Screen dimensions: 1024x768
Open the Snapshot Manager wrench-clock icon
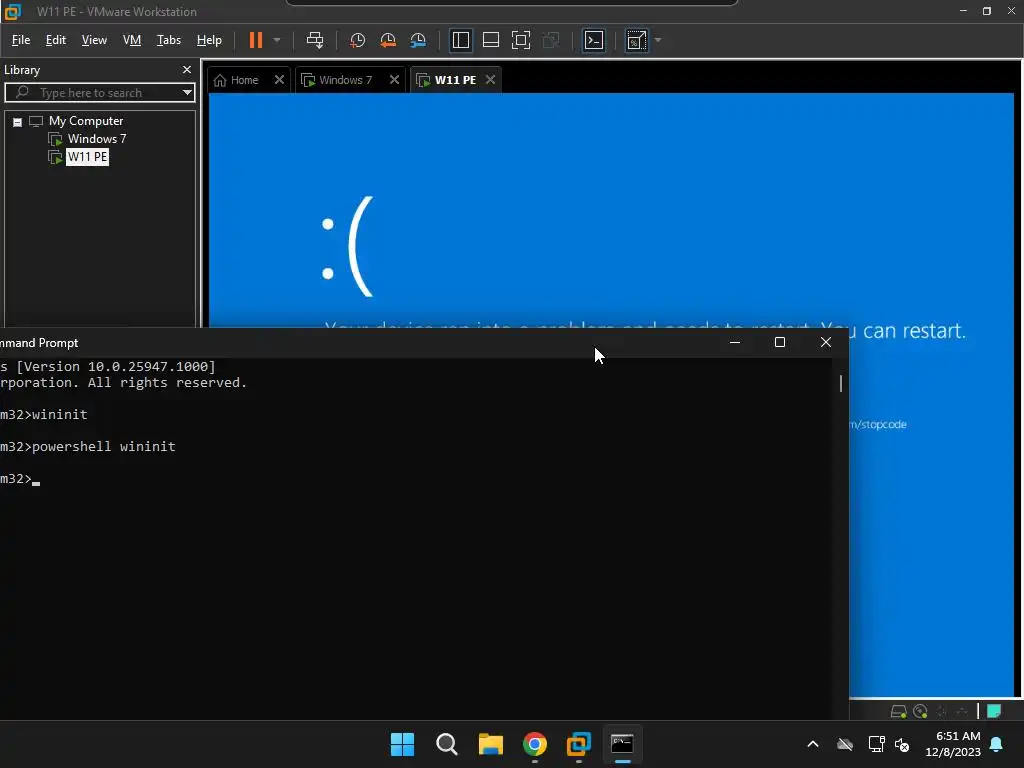pyautogui.click(x=418, y=40)
